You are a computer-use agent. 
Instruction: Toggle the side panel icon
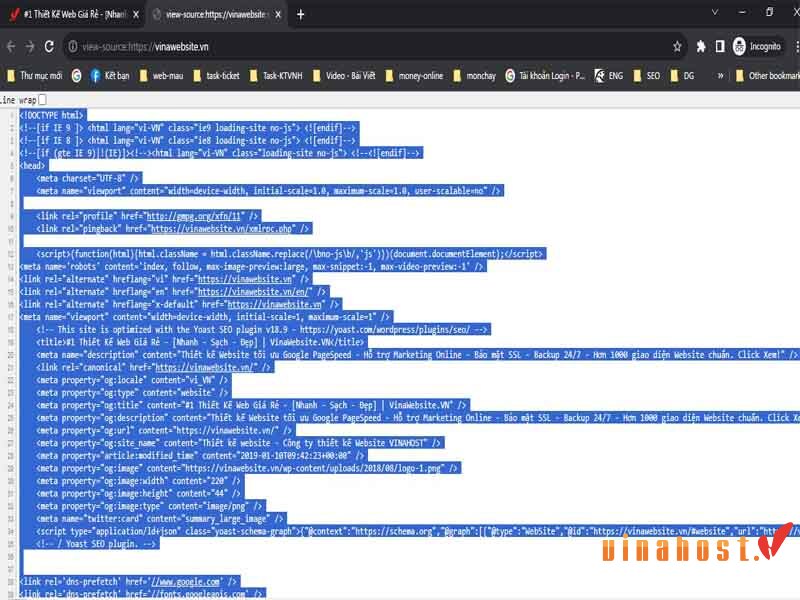click(x=720, y=47)
